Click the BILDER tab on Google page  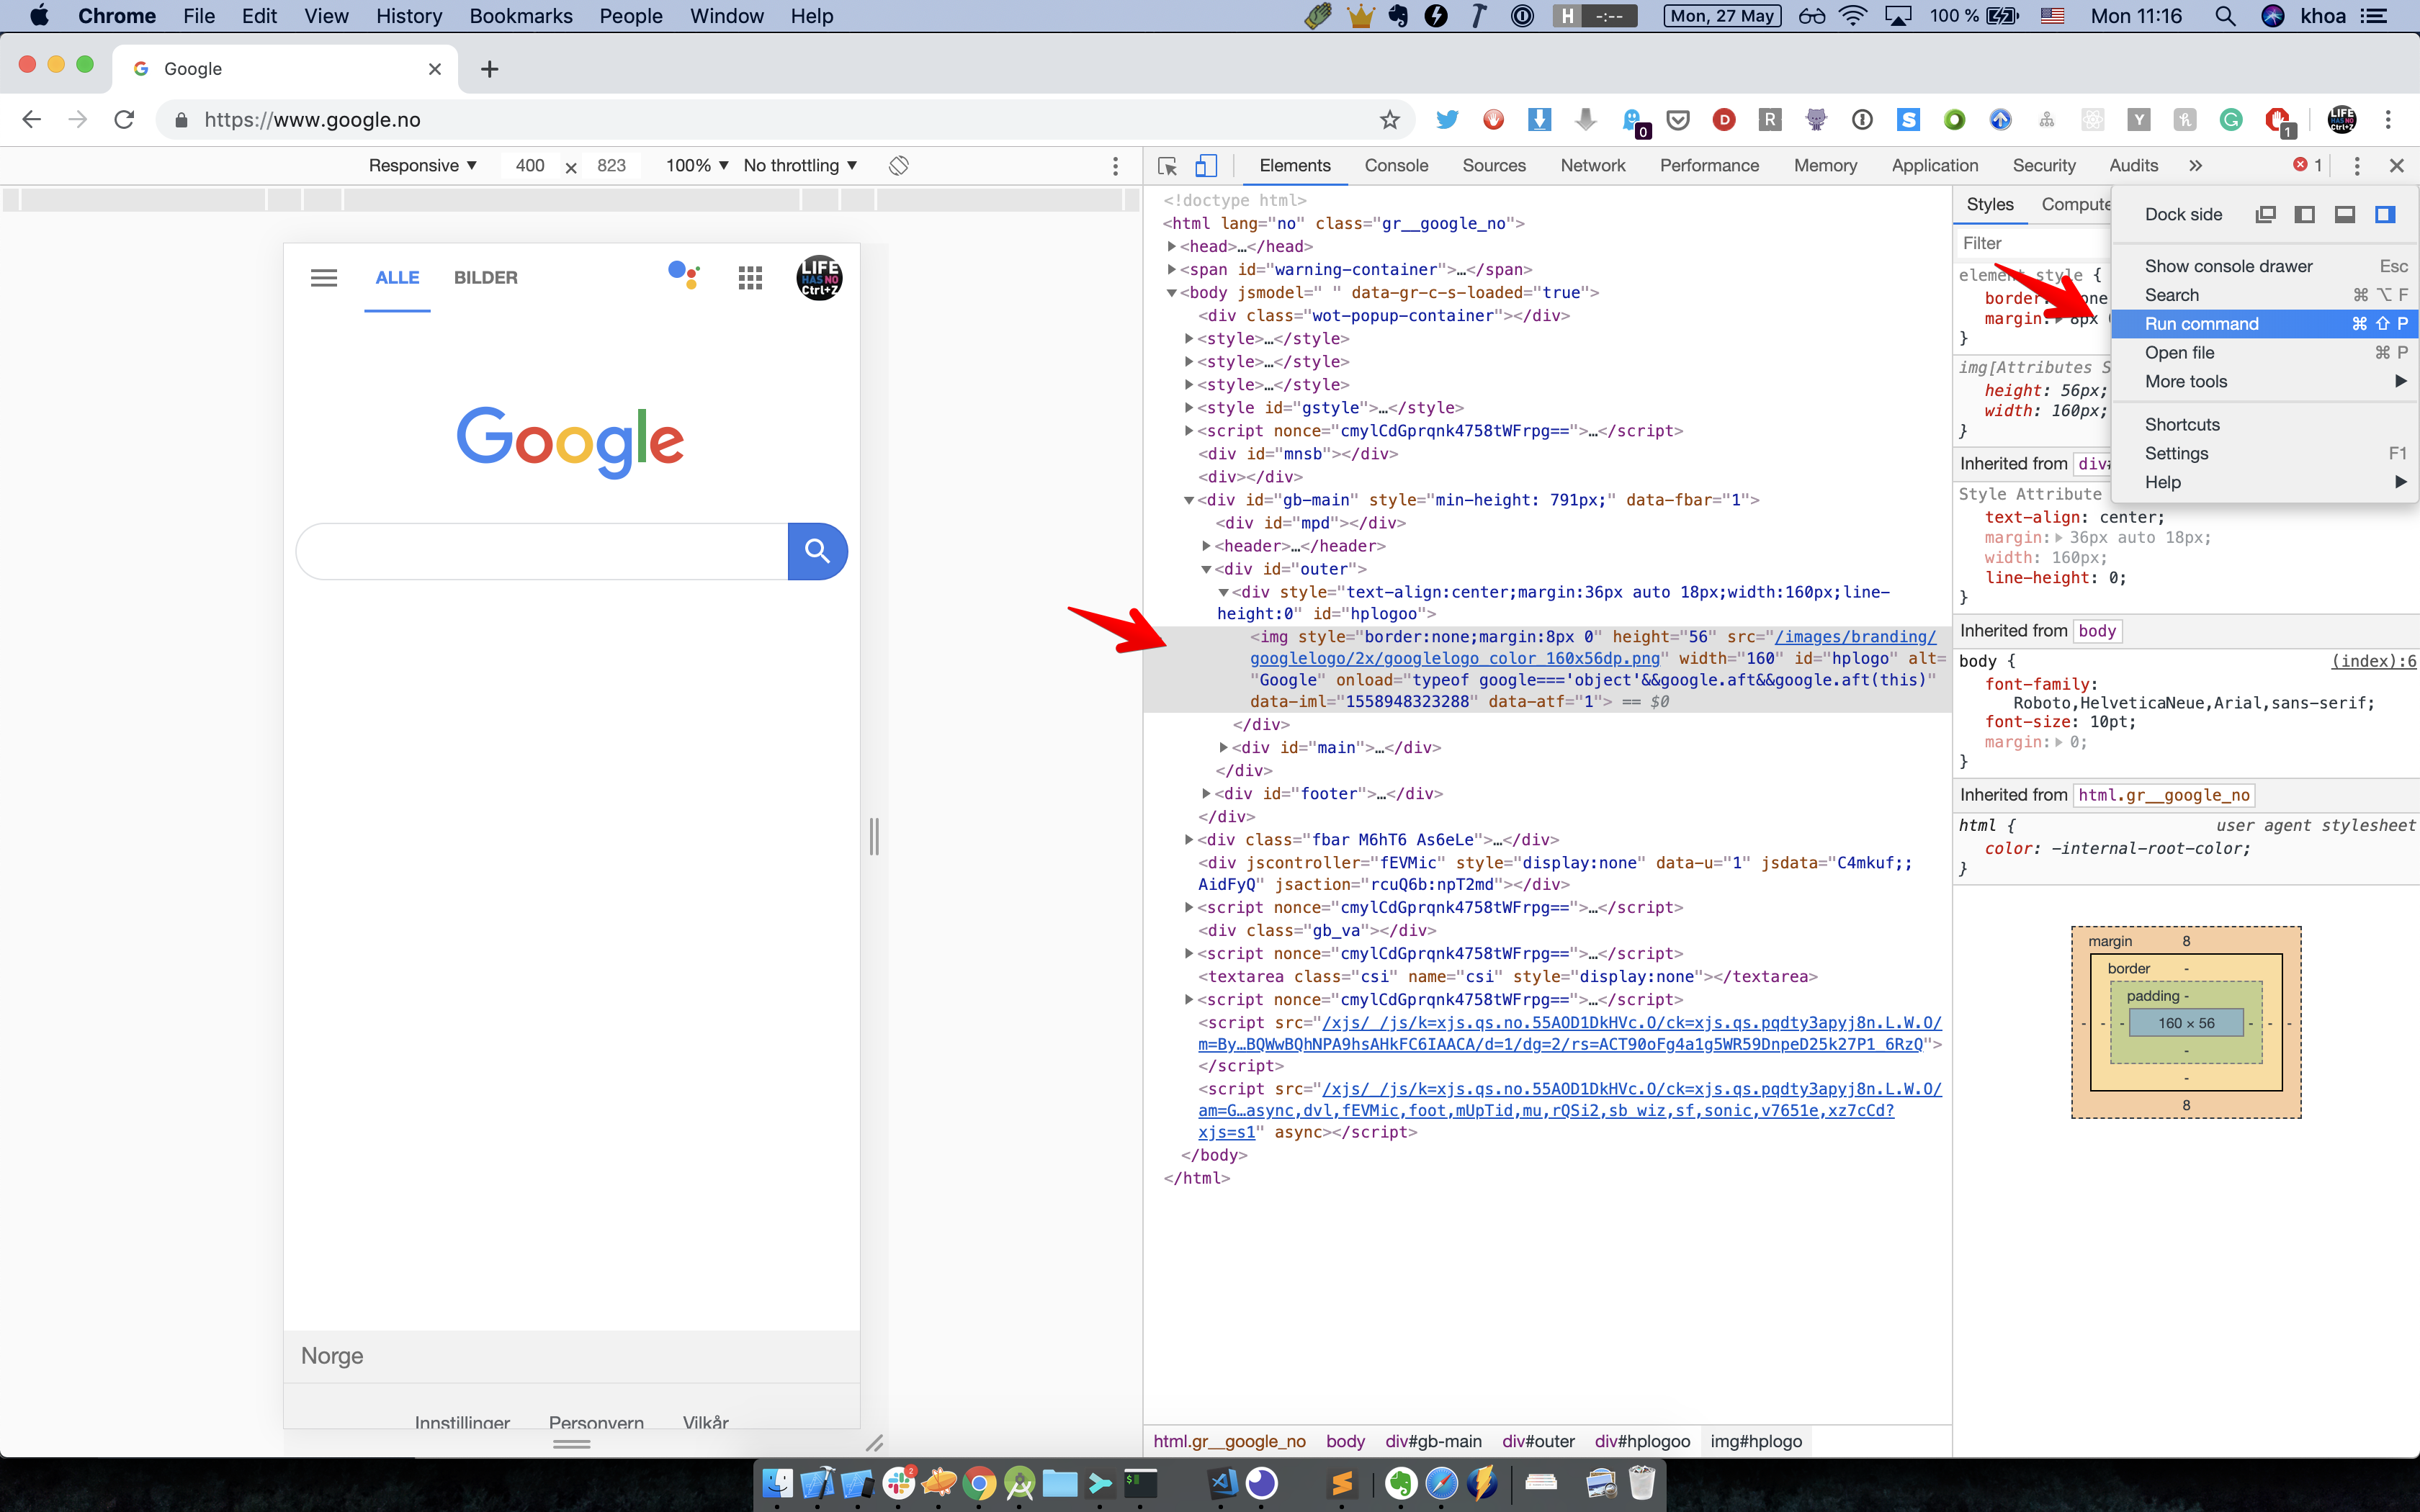[x=485, y=278]
